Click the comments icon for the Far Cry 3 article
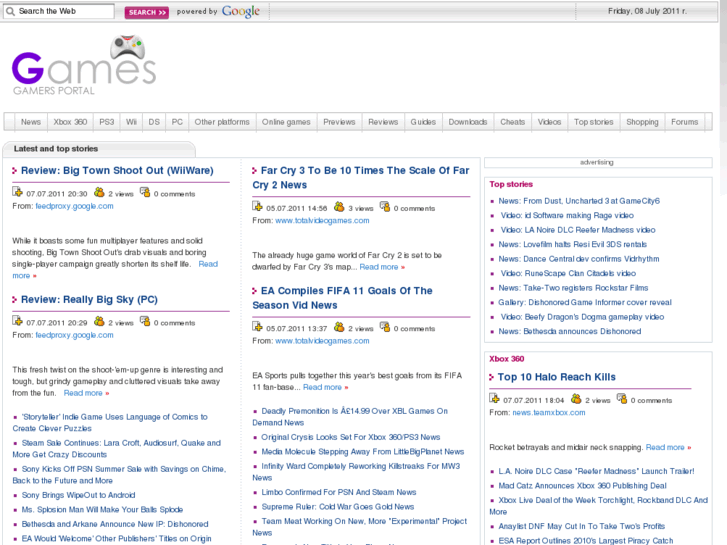The height and width of the screenshot is (545, 727). click(x=385, y=206)
